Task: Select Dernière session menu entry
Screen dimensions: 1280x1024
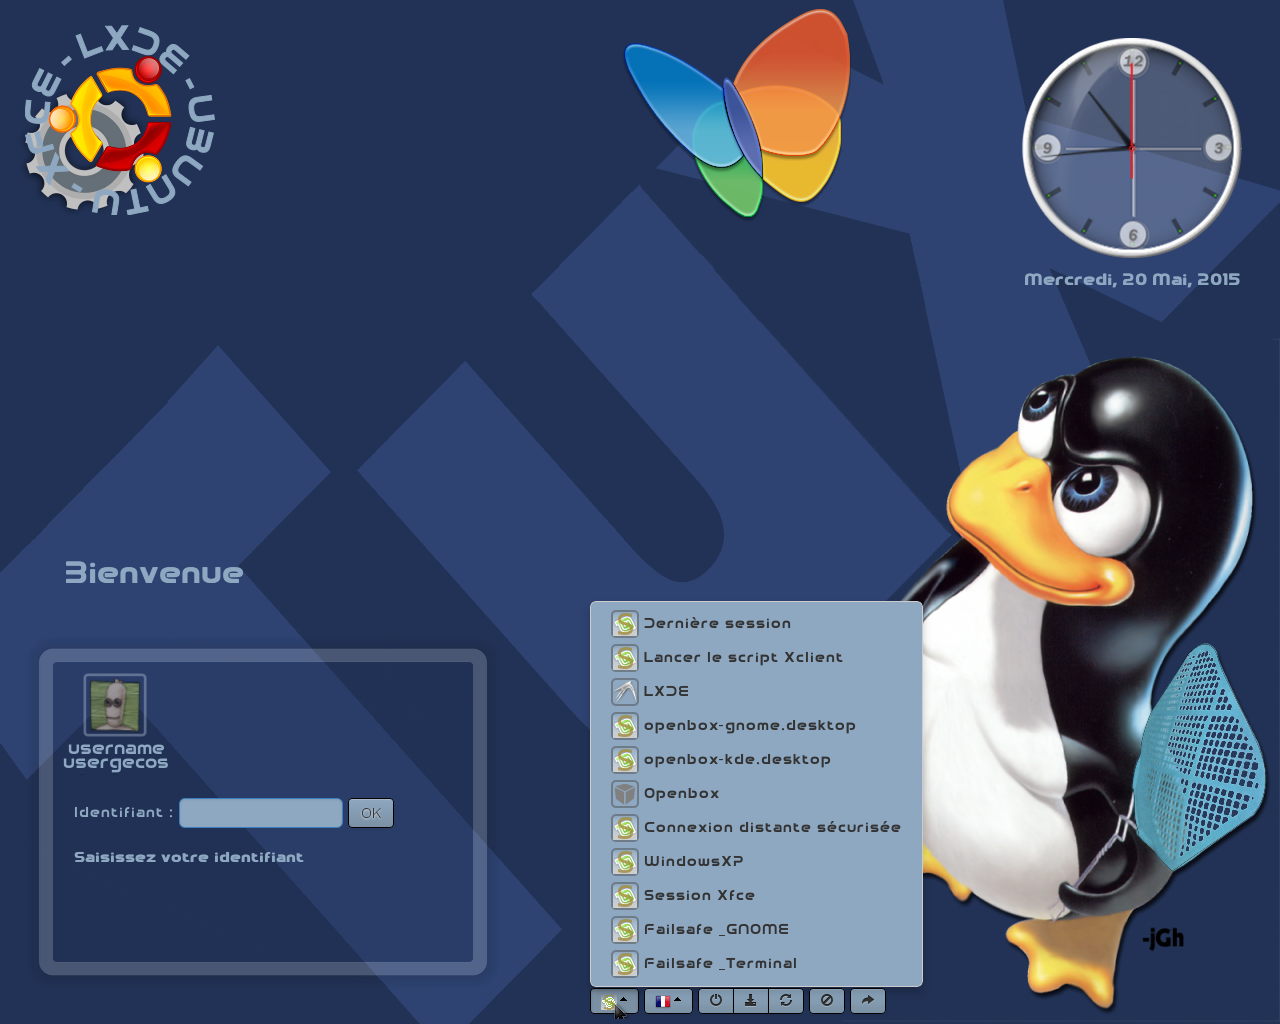Action: coord(756,624)
